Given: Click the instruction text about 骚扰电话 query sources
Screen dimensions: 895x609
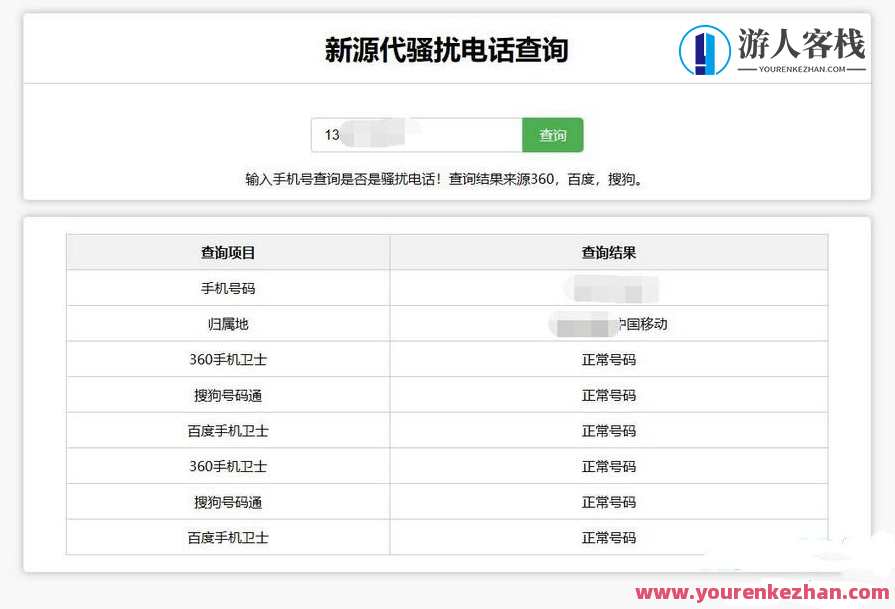Looking at the screenshot, I should 446,178.
